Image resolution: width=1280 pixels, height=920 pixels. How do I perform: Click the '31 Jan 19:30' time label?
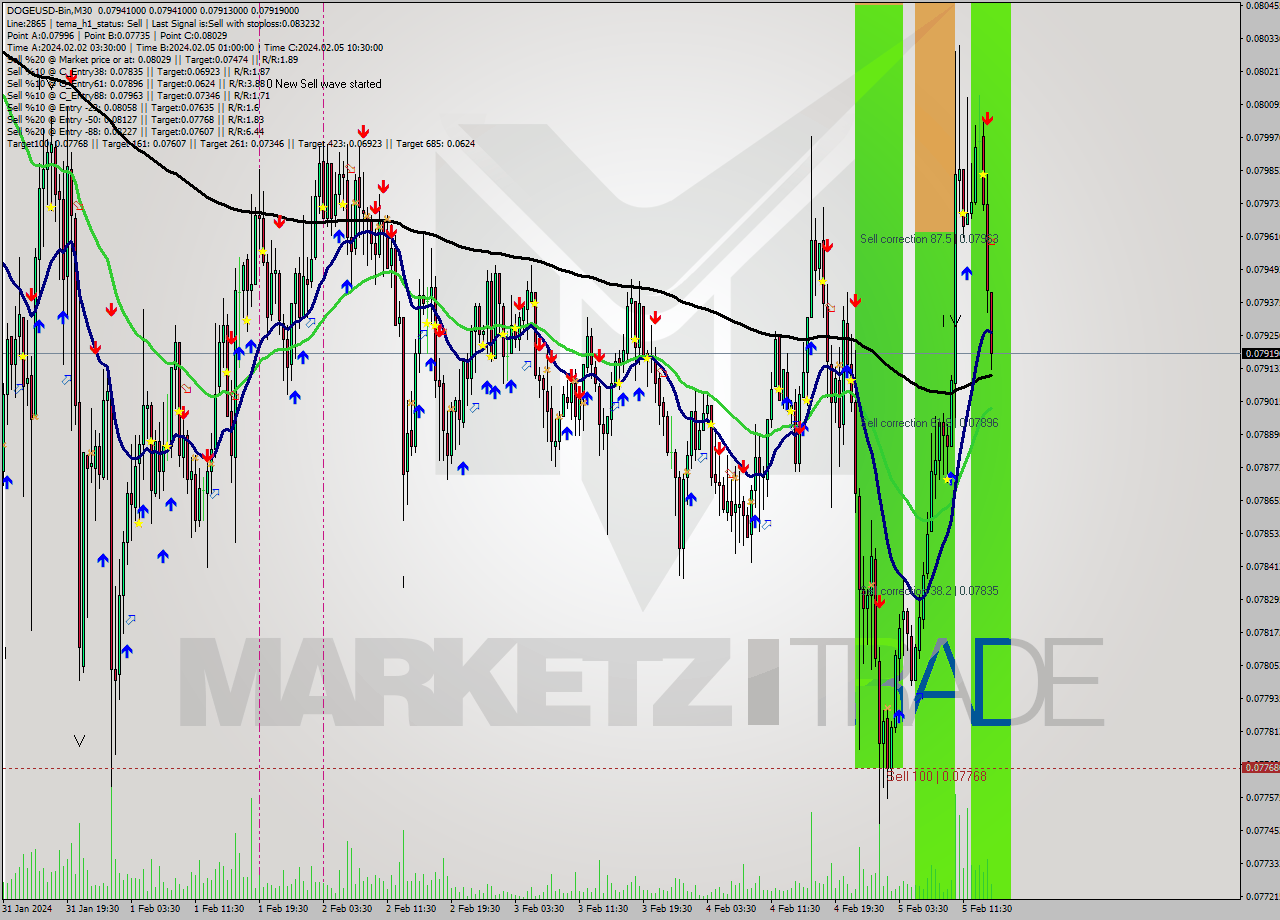click(x=92, y=909)
